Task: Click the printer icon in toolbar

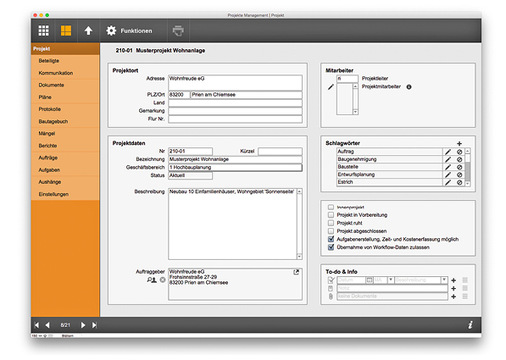Action: pos(178,31)
